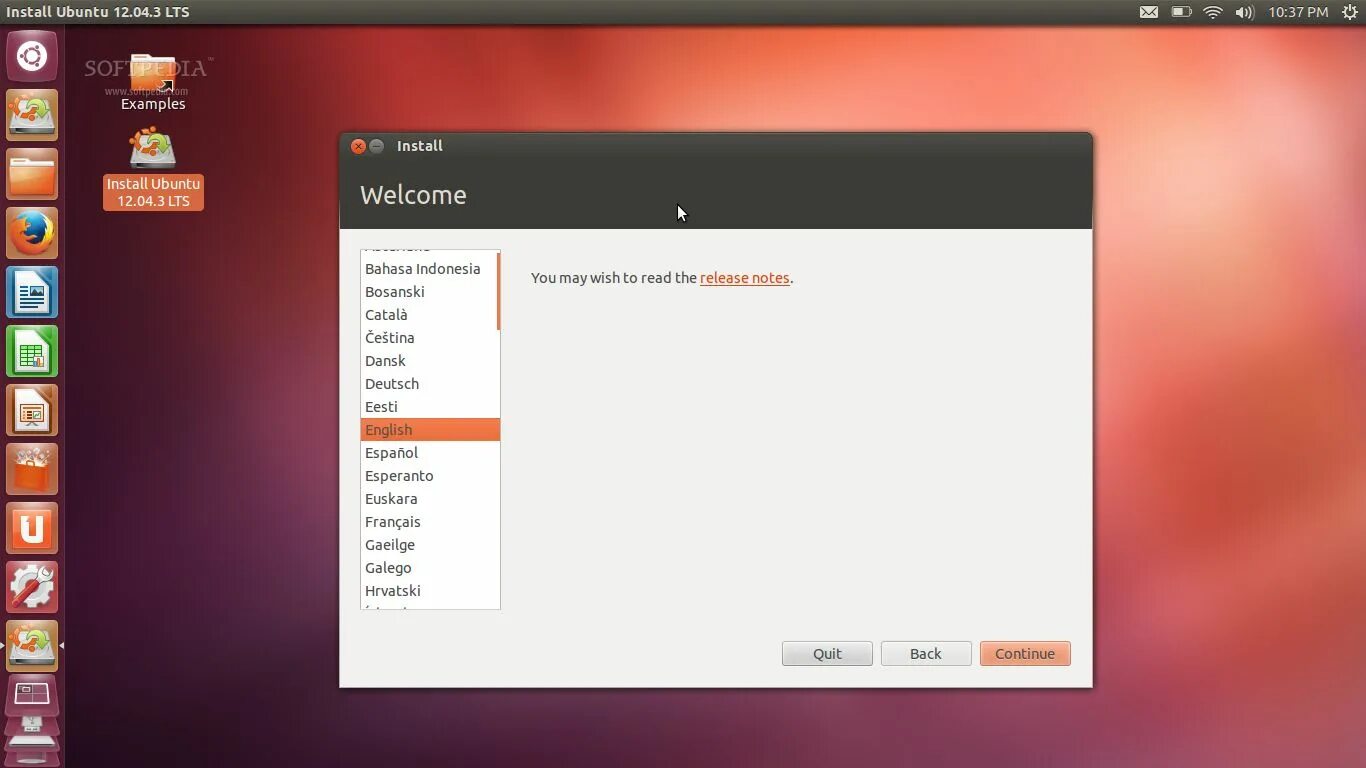Open the Wi-Fi network indicator

(x=1213, y=12)
